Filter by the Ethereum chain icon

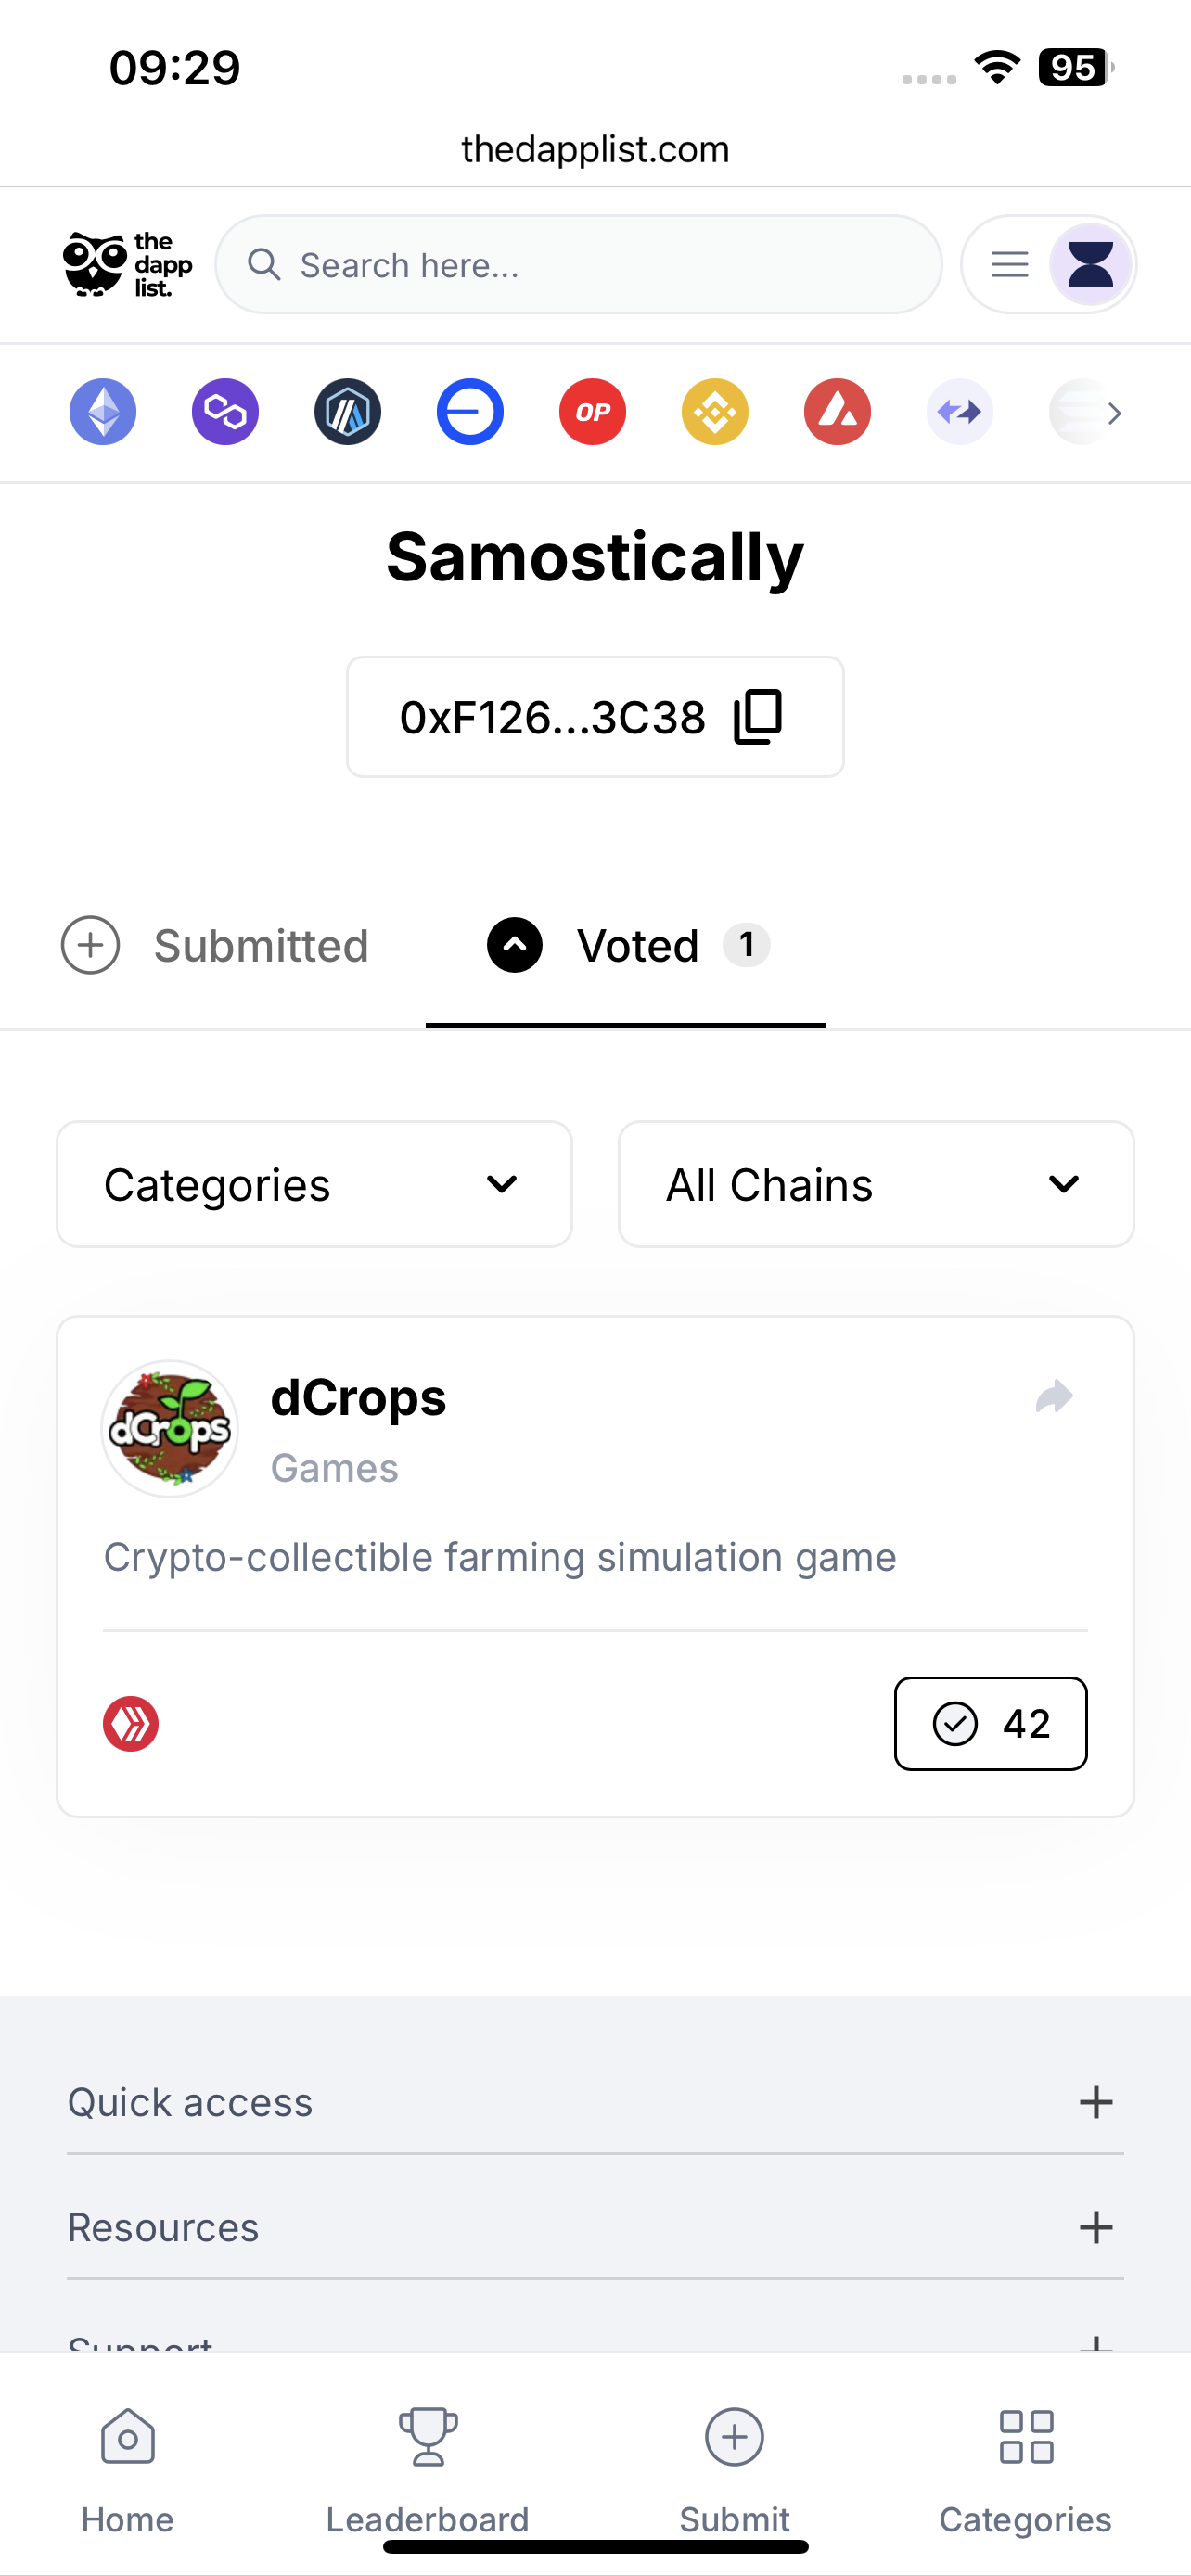coord(103,412)
